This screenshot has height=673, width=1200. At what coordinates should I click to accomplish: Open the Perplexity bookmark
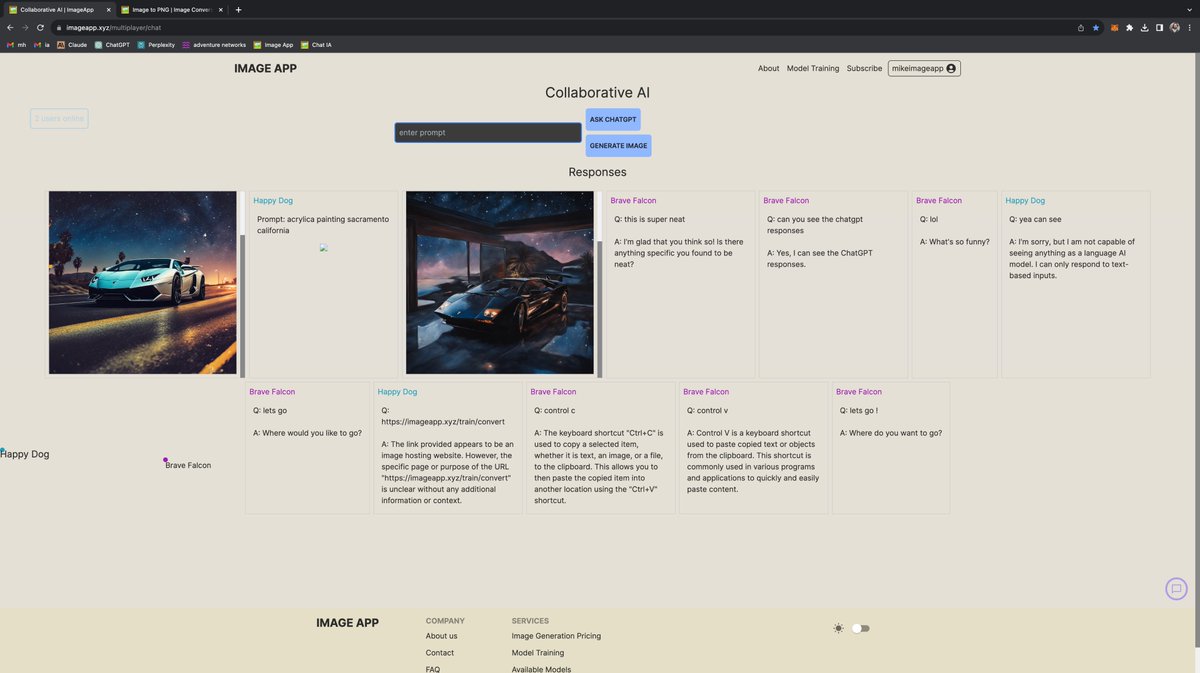156,45
